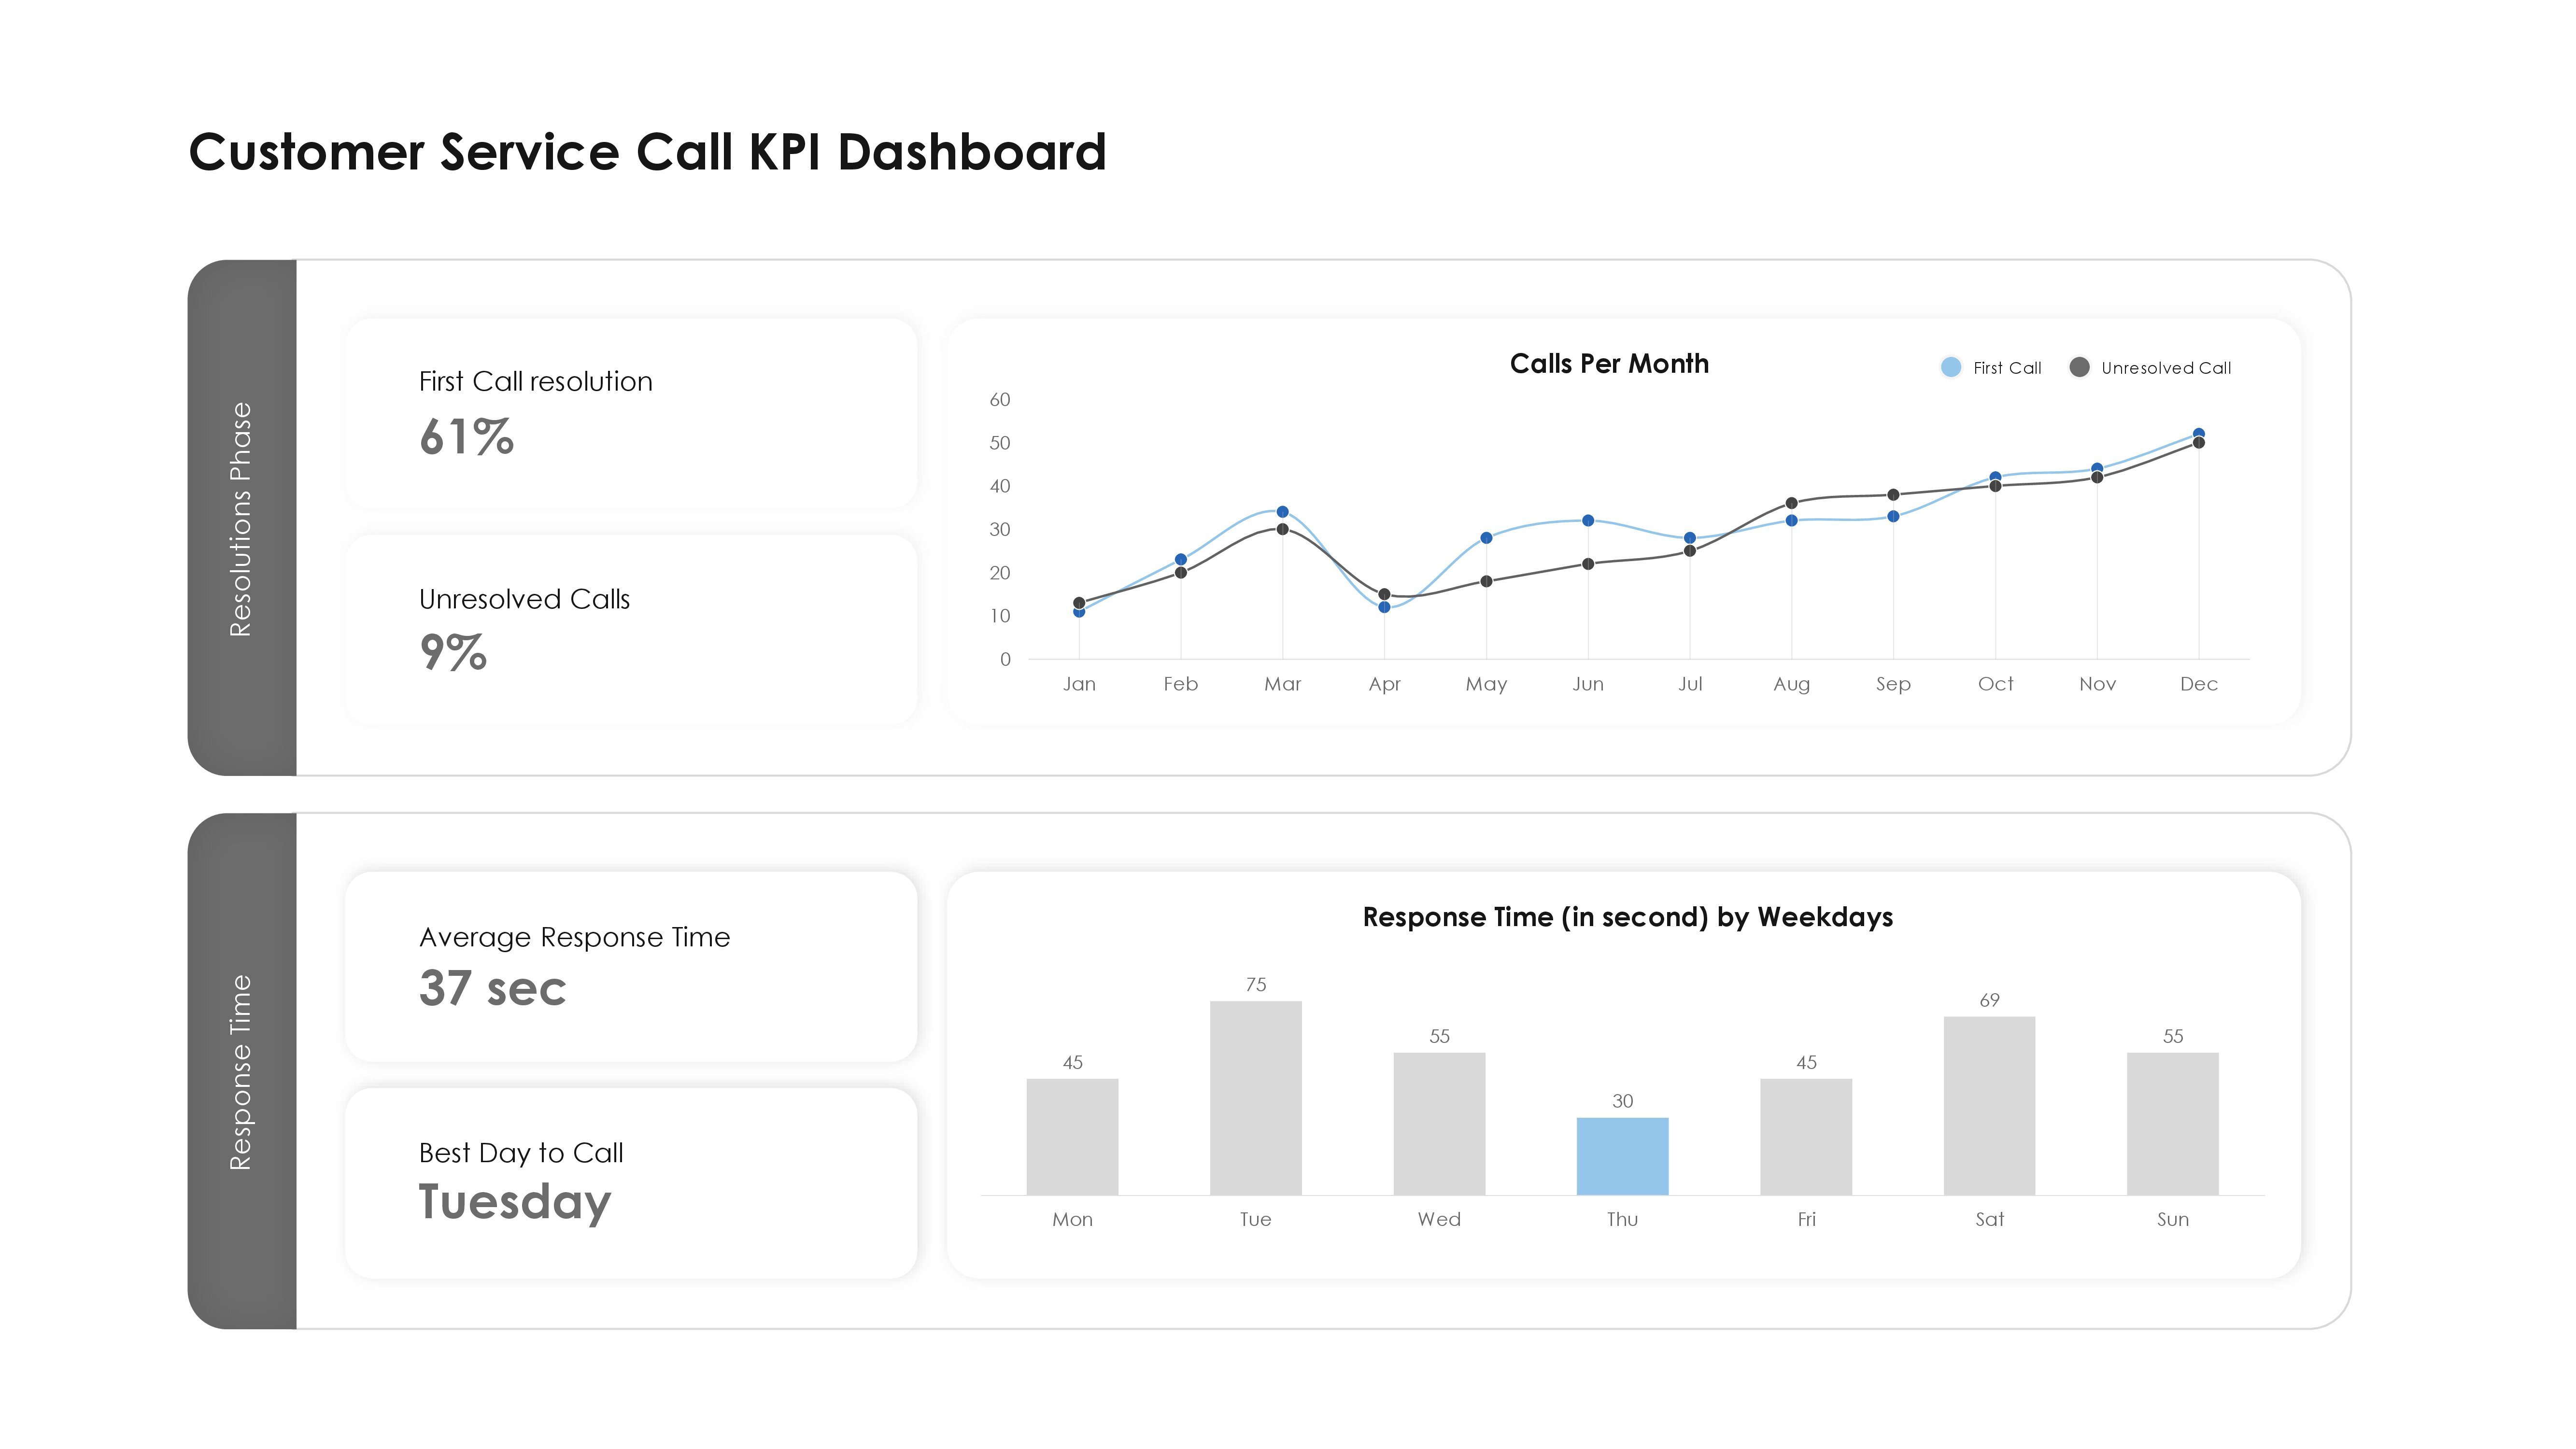Click the Resolutions Phase side label
Viewport: 2576px width, 1449px height.
(240, 519)
